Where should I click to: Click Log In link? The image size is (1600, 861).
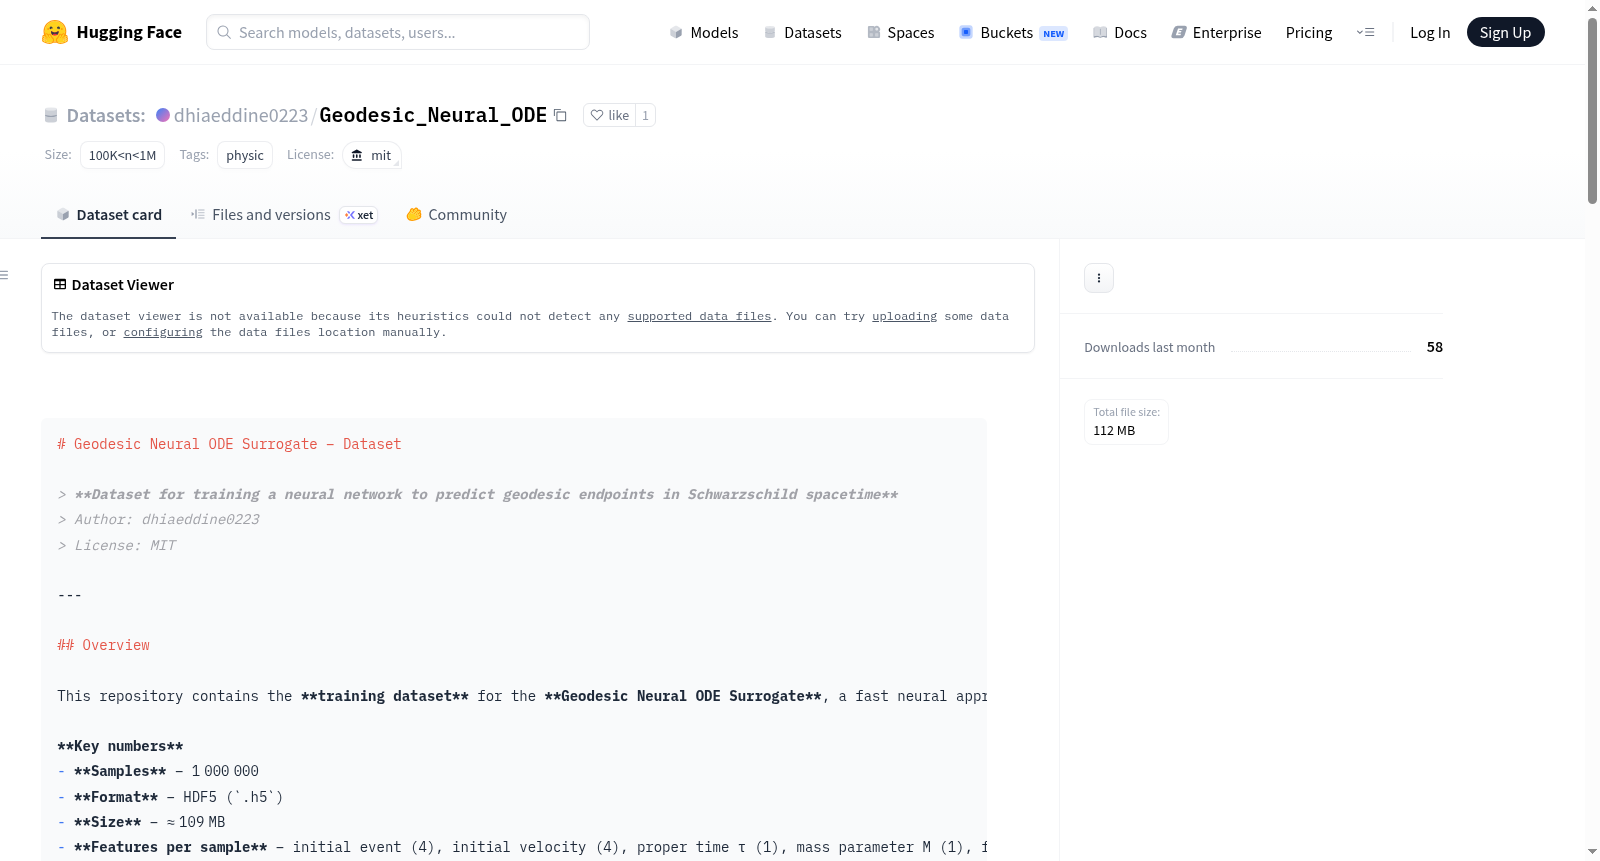tap(1430, 32)
